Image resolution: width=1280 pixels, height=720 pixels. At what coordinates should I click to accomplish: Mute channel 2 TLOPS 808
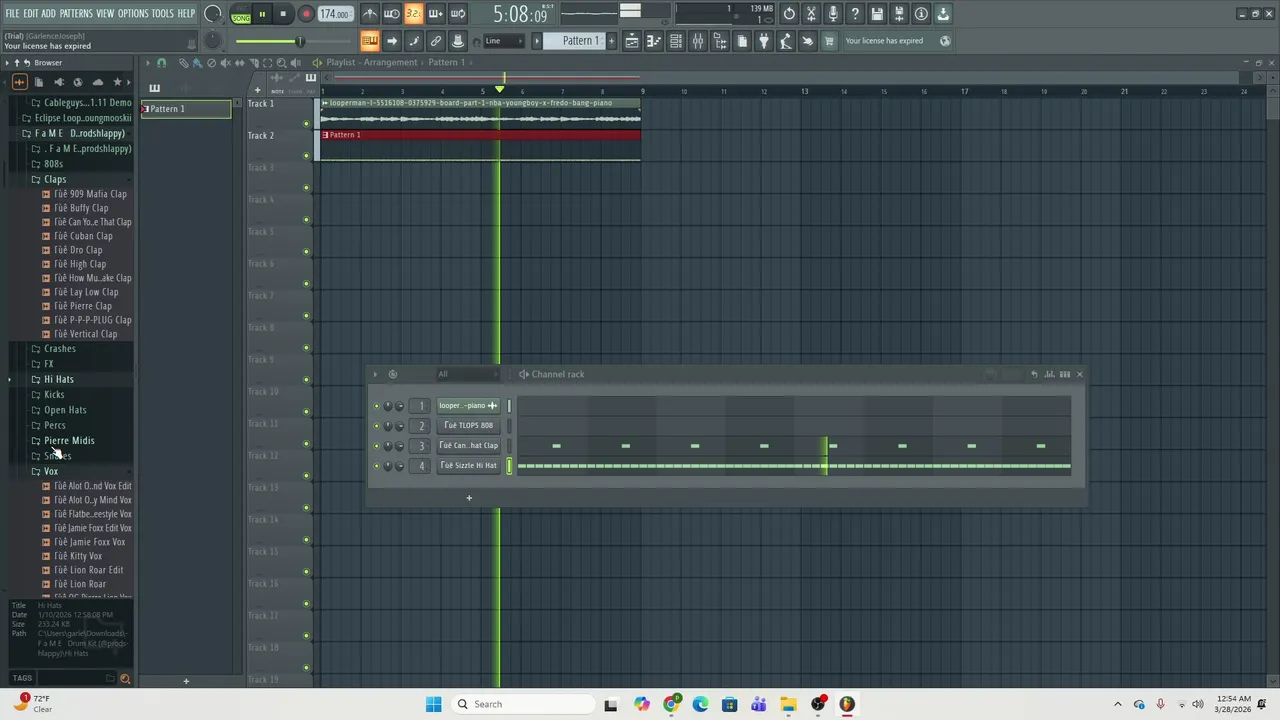coord(376,426)
